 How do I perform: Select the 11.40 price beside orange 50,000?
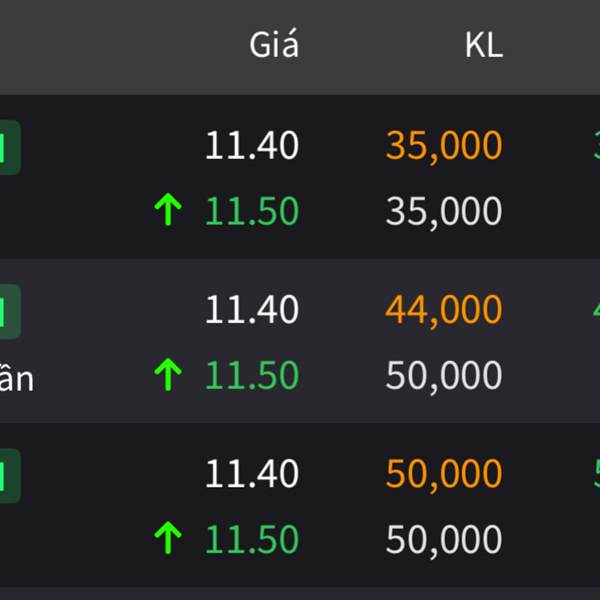(252, 473)
